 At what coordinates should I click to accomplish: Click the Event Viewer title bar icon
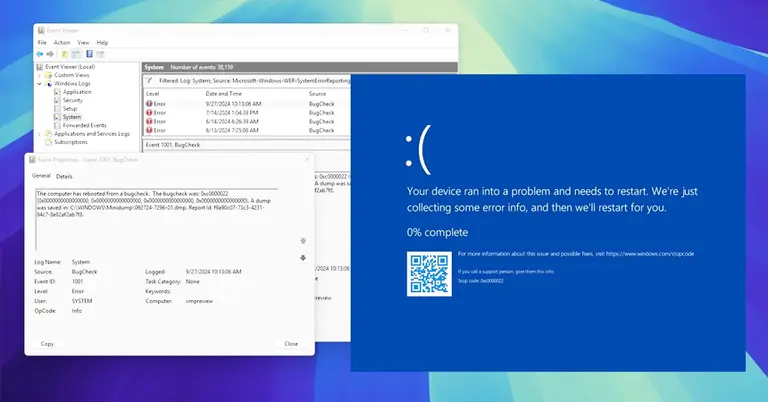41,30
